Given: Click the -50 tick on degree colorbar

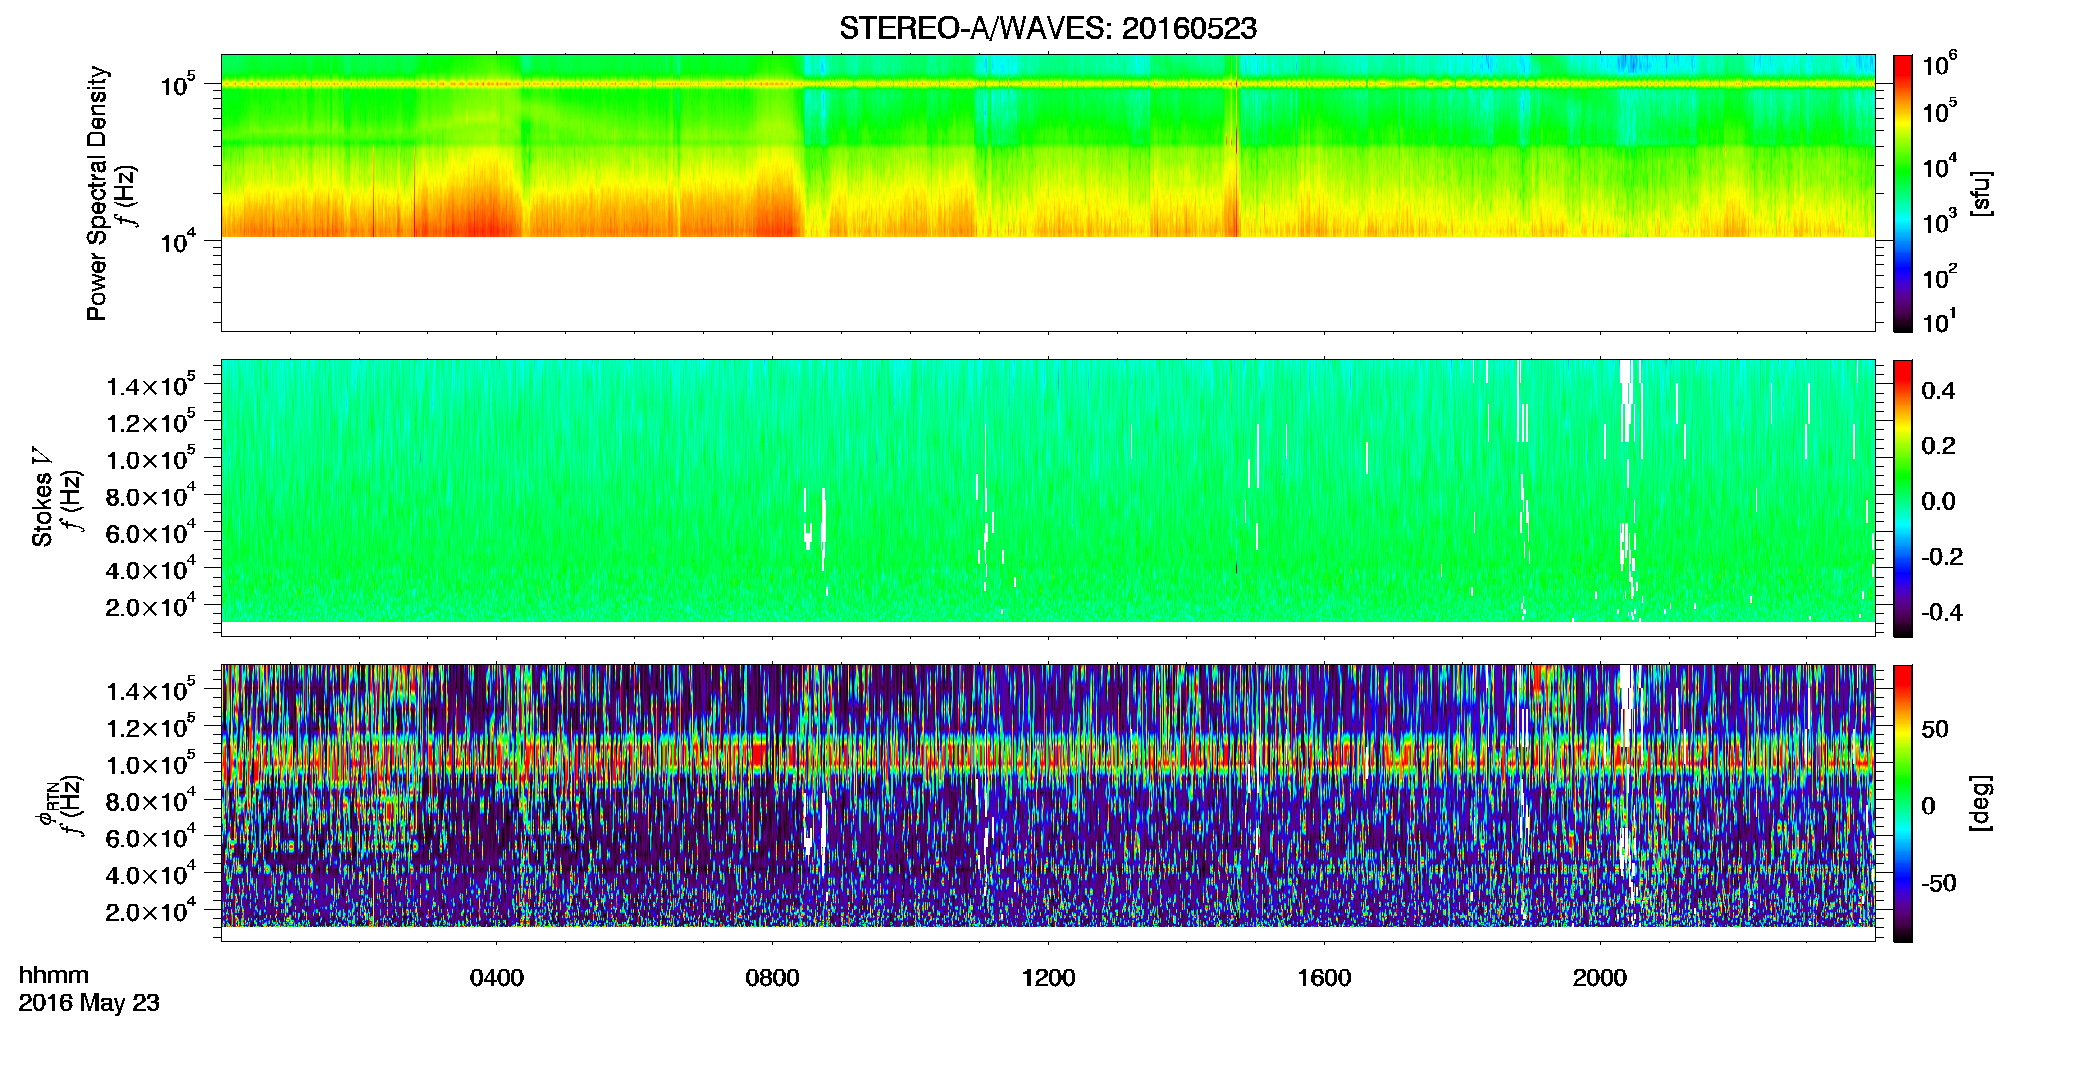Looking at the screenshot, I should [x=1938, y=883].
